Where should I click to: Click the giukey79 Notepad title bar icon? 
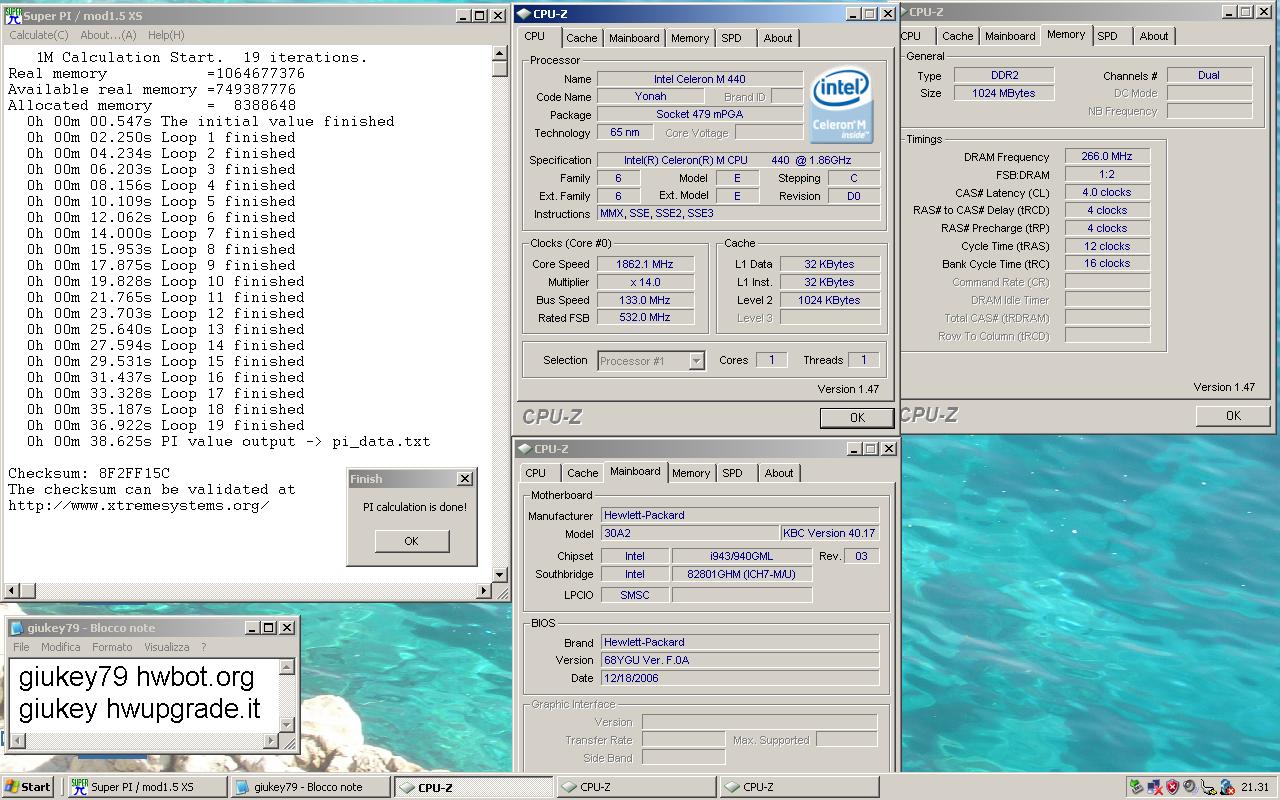17,627
